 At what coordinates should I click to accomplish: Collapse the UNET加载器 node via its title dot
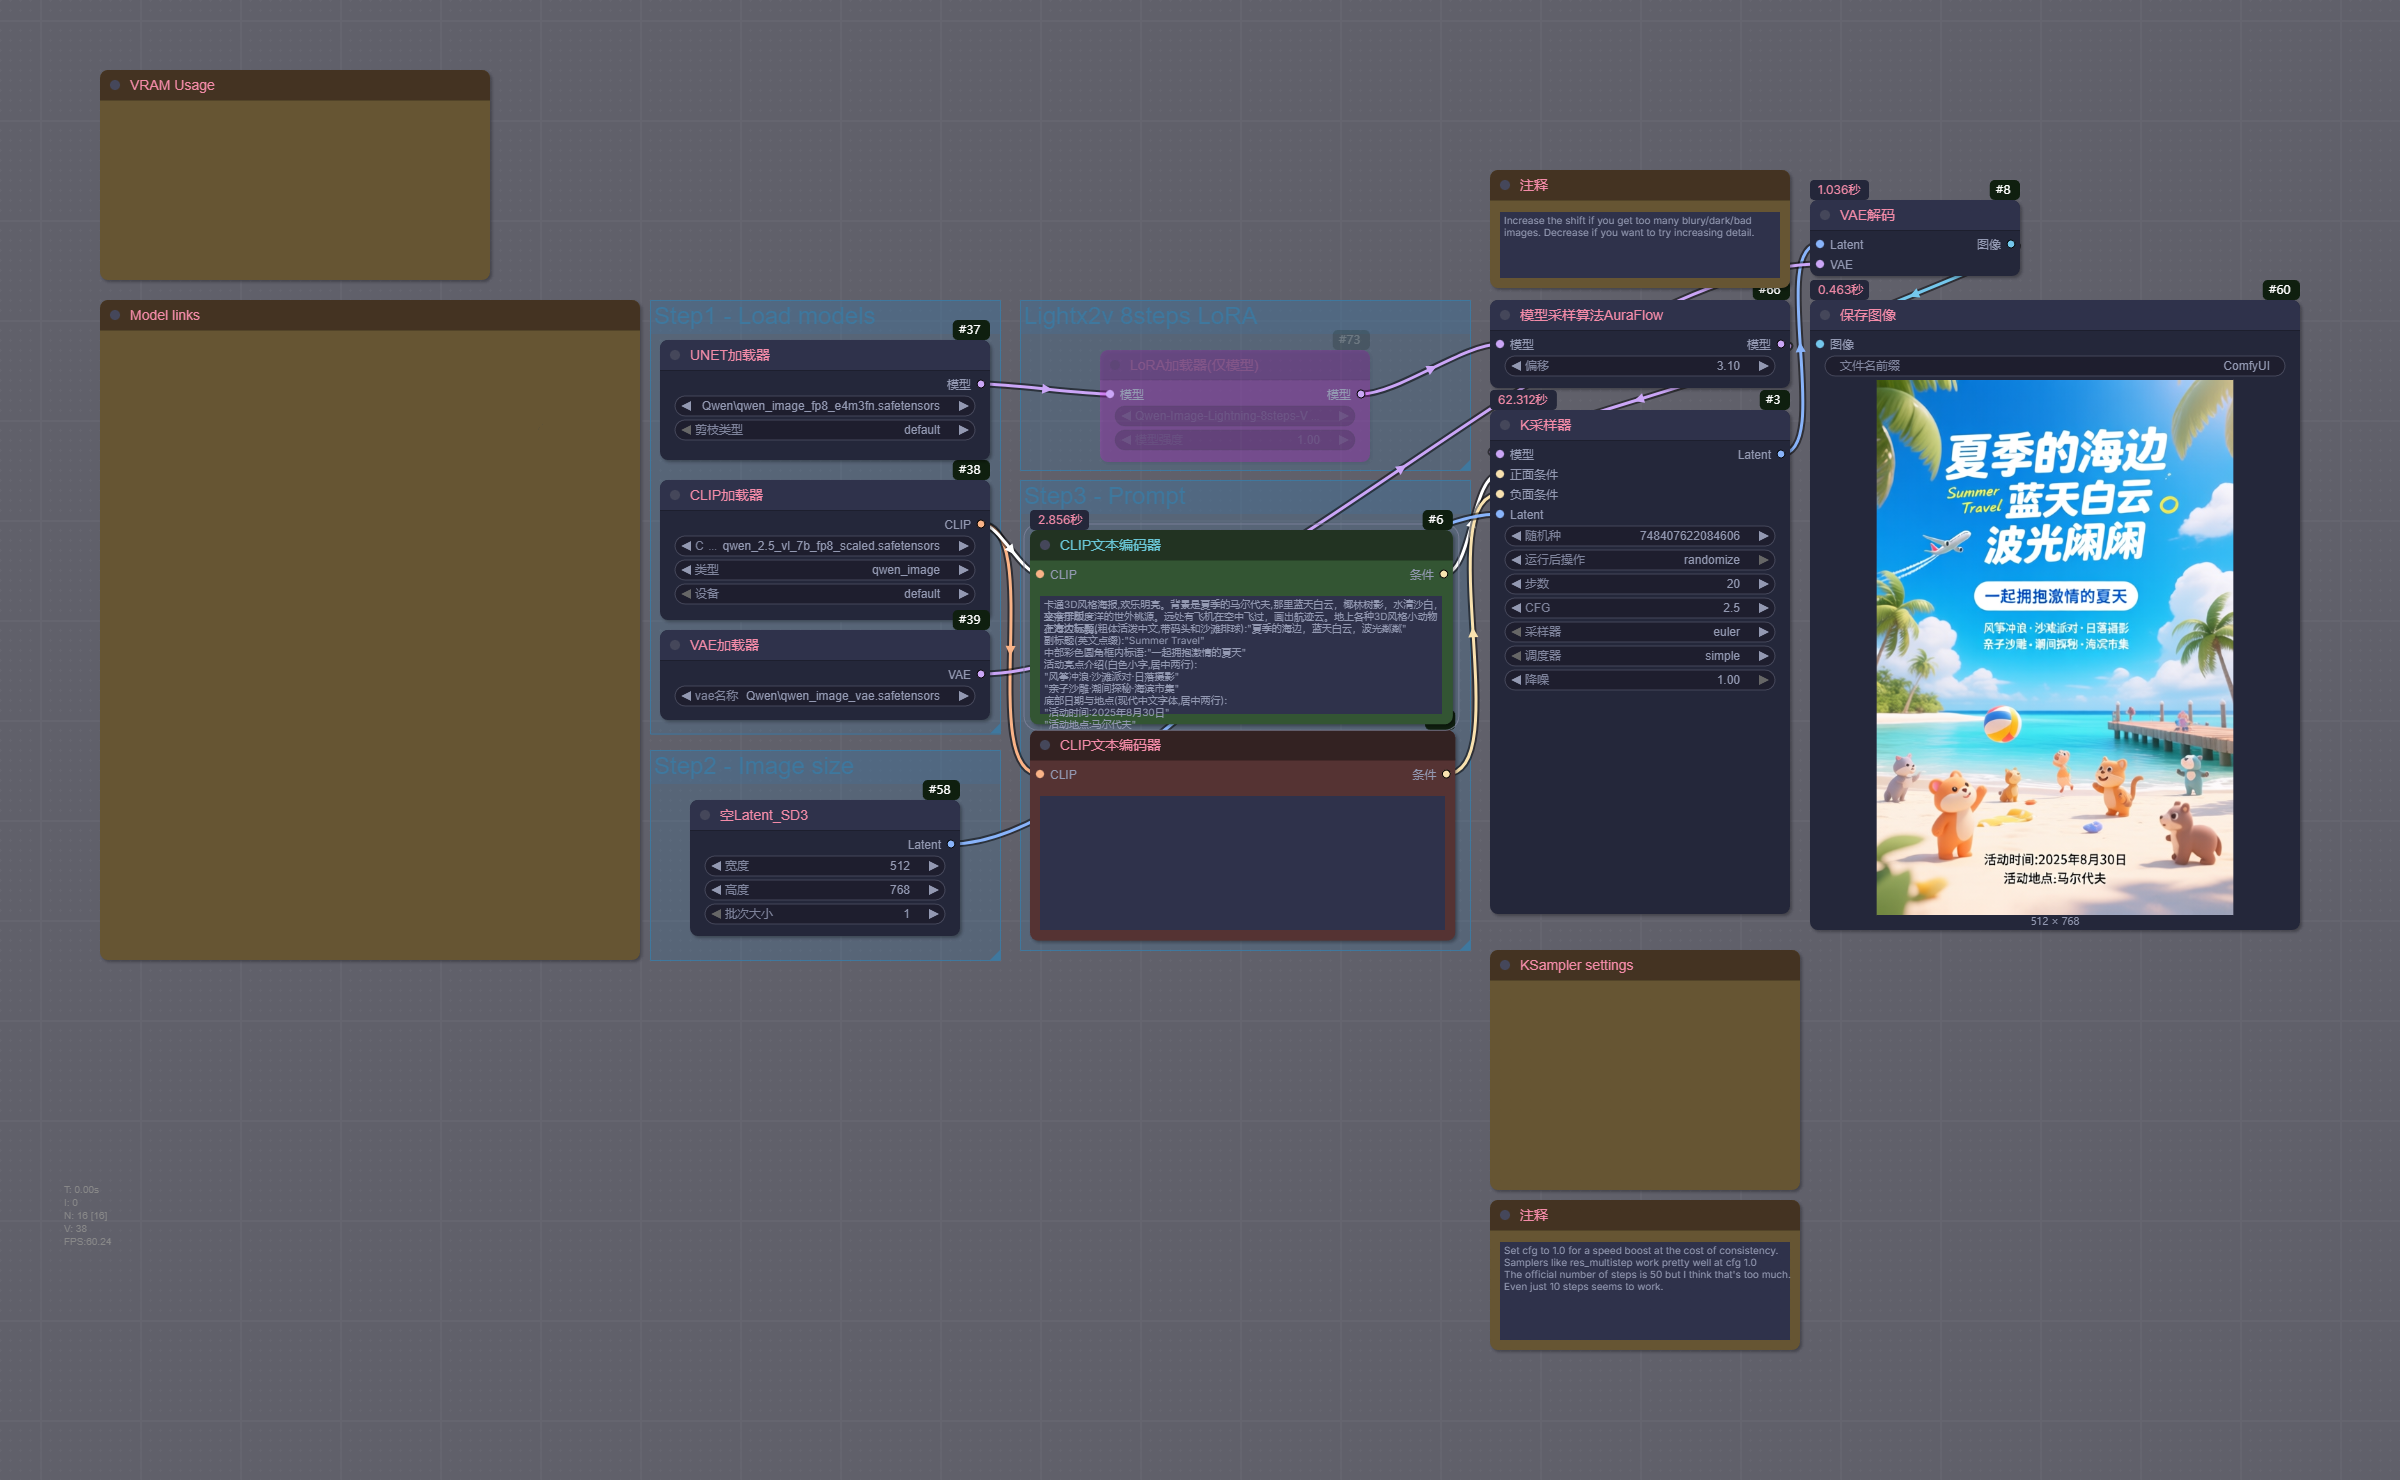675,355
